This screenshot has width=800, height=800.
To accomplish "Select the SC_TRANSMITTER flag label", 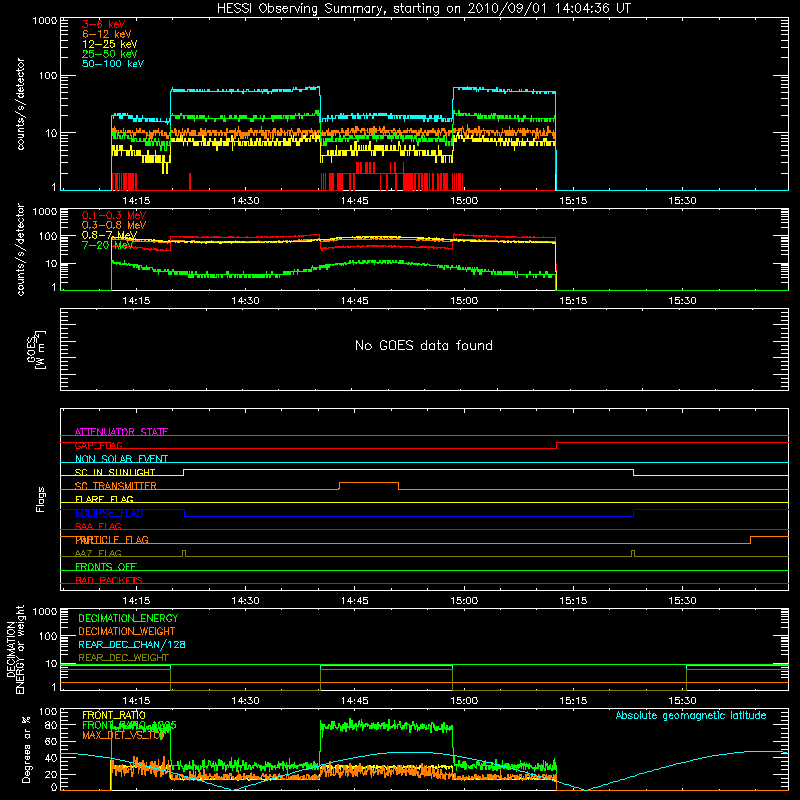I will [116, 486].
